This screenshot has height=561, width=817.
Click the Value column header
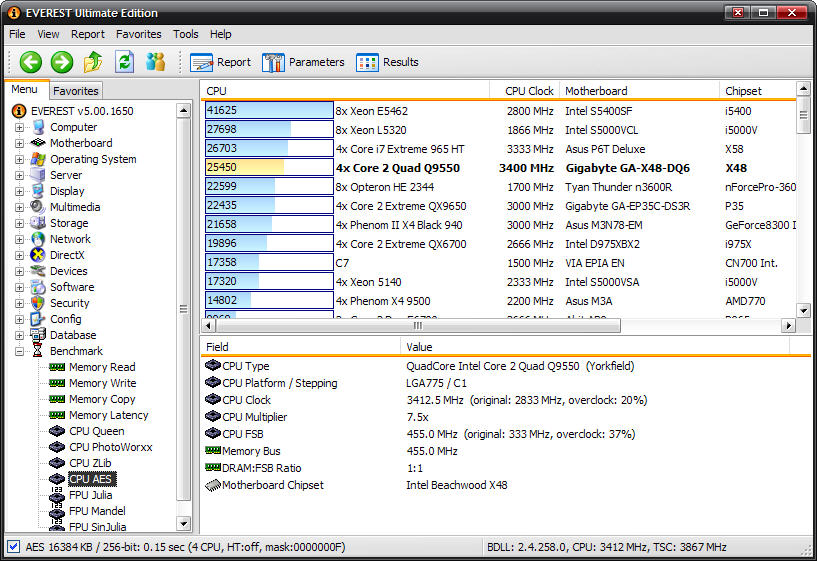(595, 346)
